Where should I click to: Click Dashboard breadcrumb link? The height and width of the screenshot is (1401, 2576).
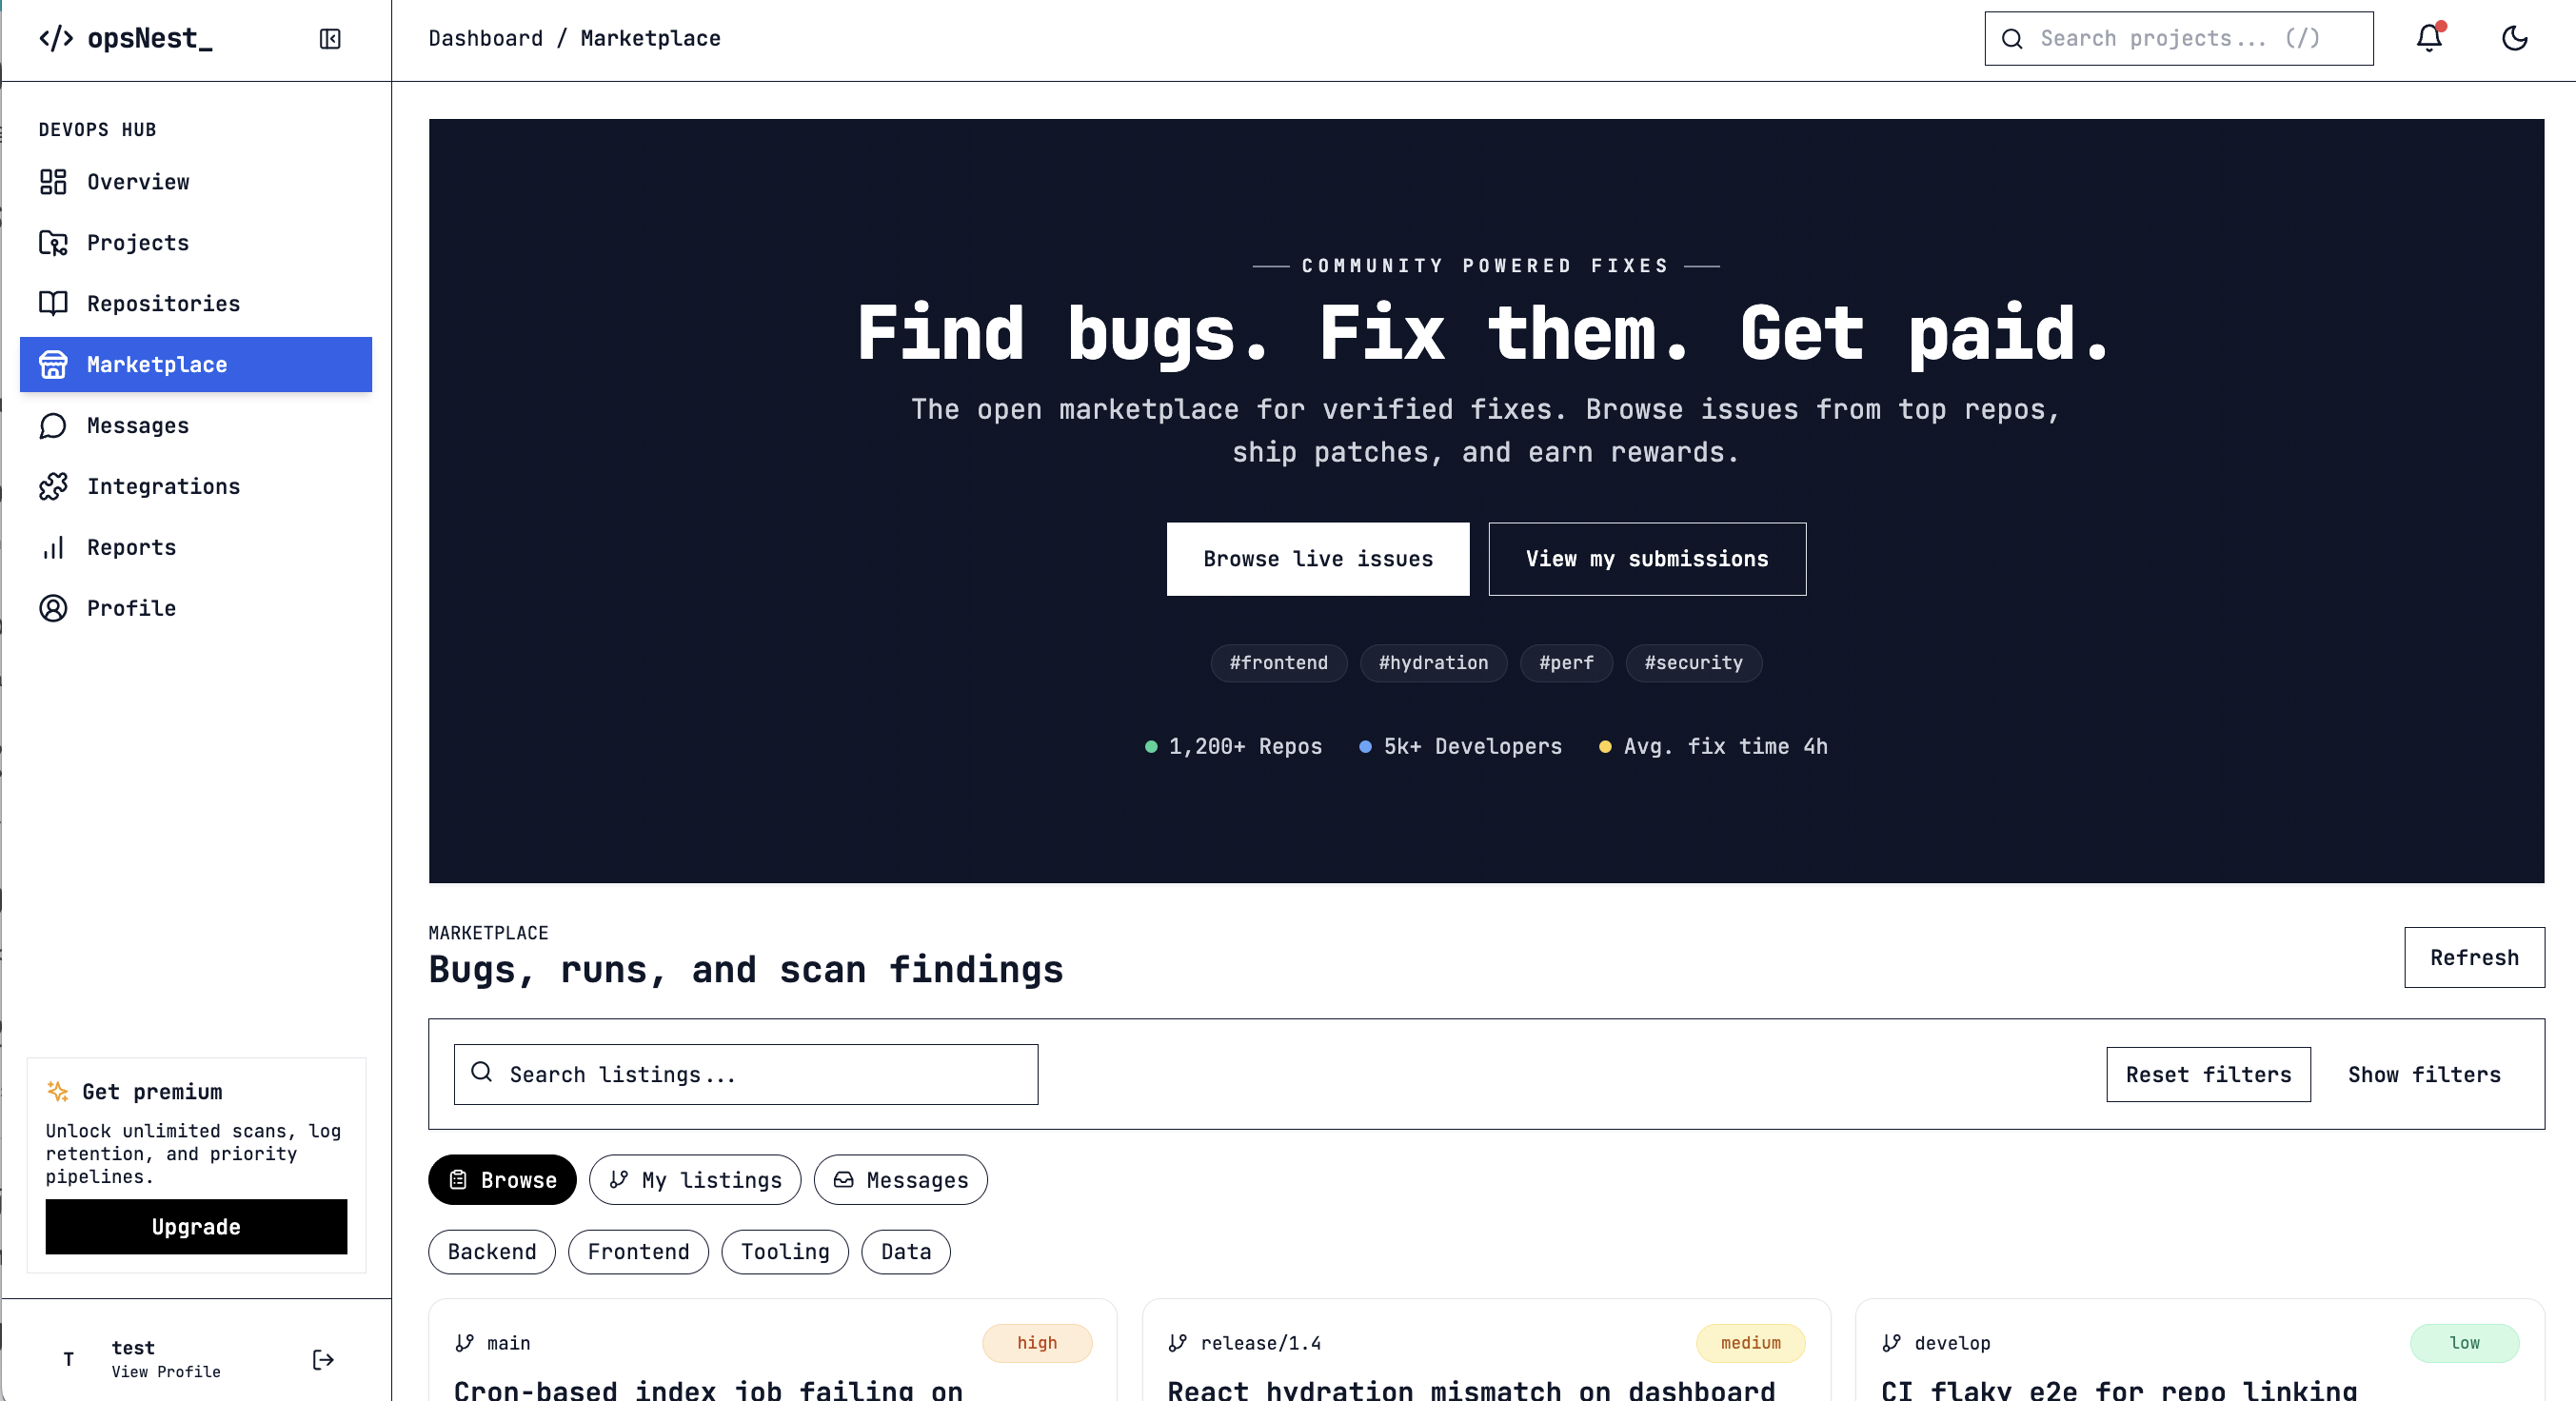click(485, 38)
